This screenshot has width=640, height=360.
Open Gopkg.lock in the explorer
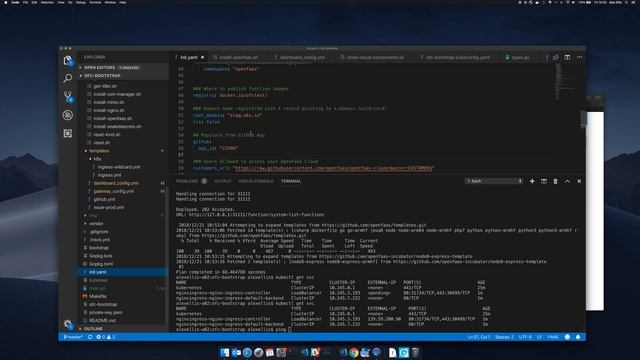(x=100, y=256)
